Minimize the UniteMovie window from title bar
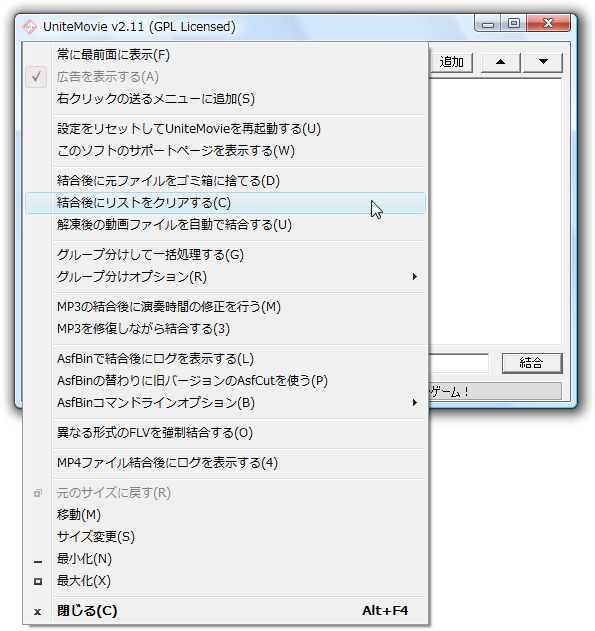Screen dimensions: 595x631 [x=488, y=24]
